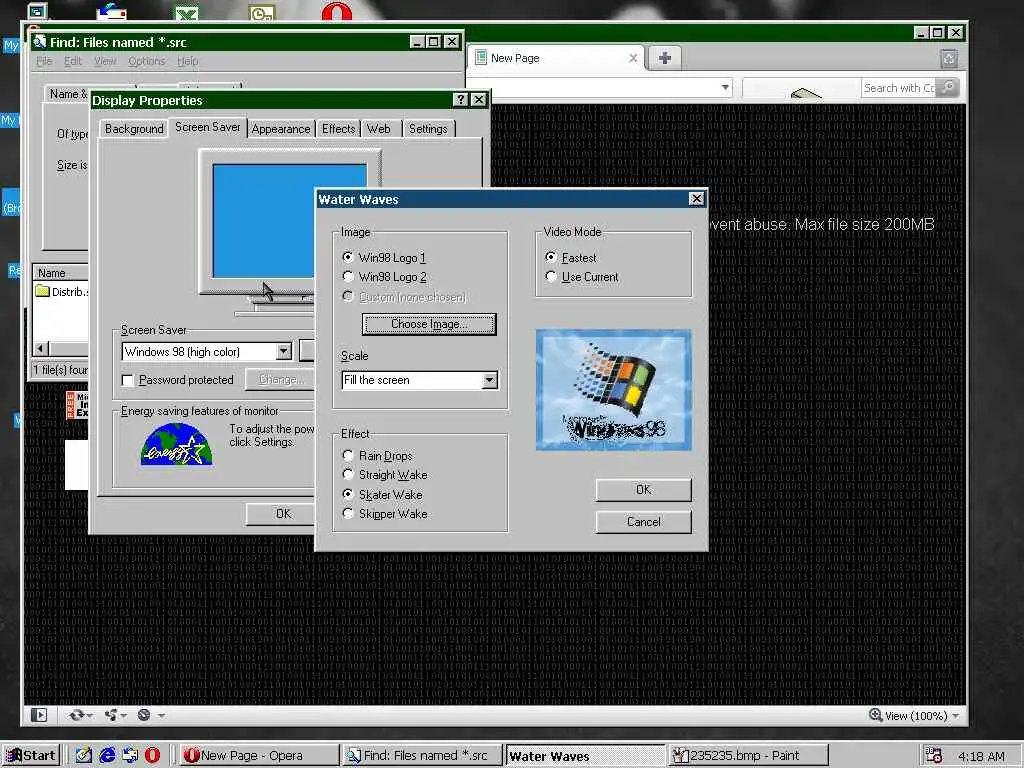Image resolution: width=1024 pixels, height=768 pixels.
Task: Open the File menu in Find window
Action: coord(44,61)
